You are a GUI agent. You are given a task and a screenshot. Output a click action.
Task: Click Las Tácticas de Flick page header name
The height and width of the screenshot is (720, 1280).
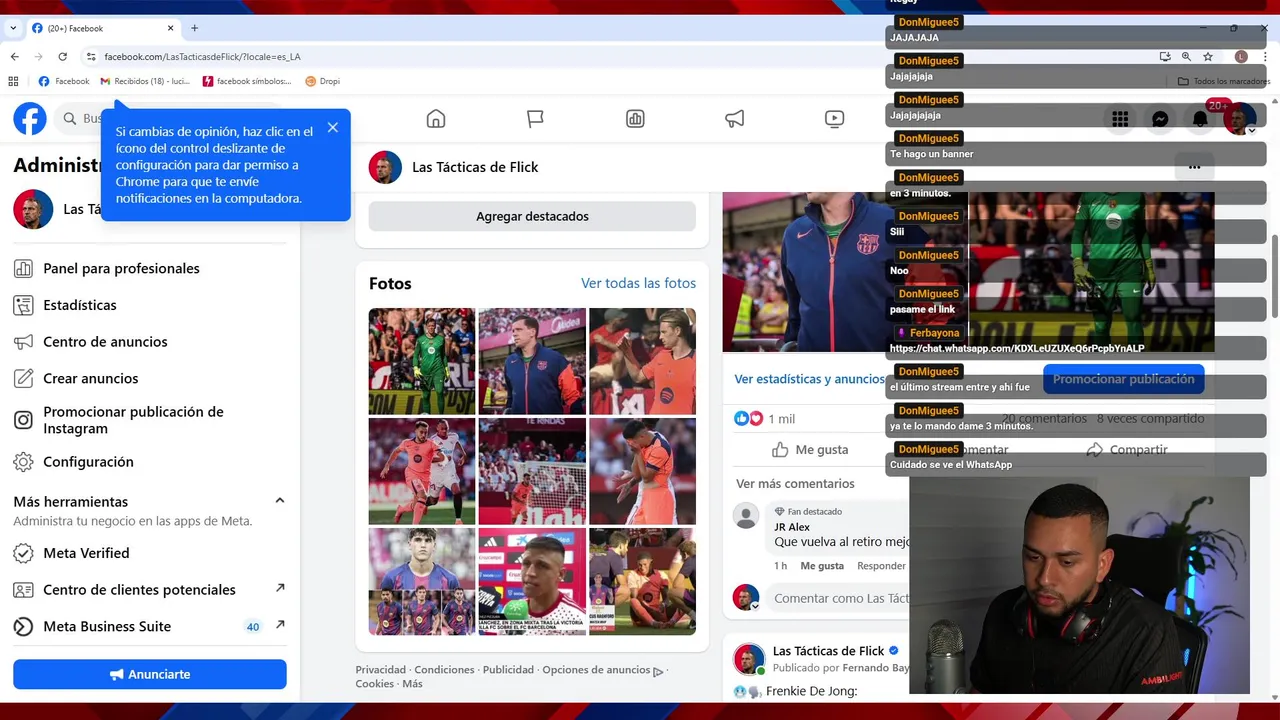(x=475, y=167)
